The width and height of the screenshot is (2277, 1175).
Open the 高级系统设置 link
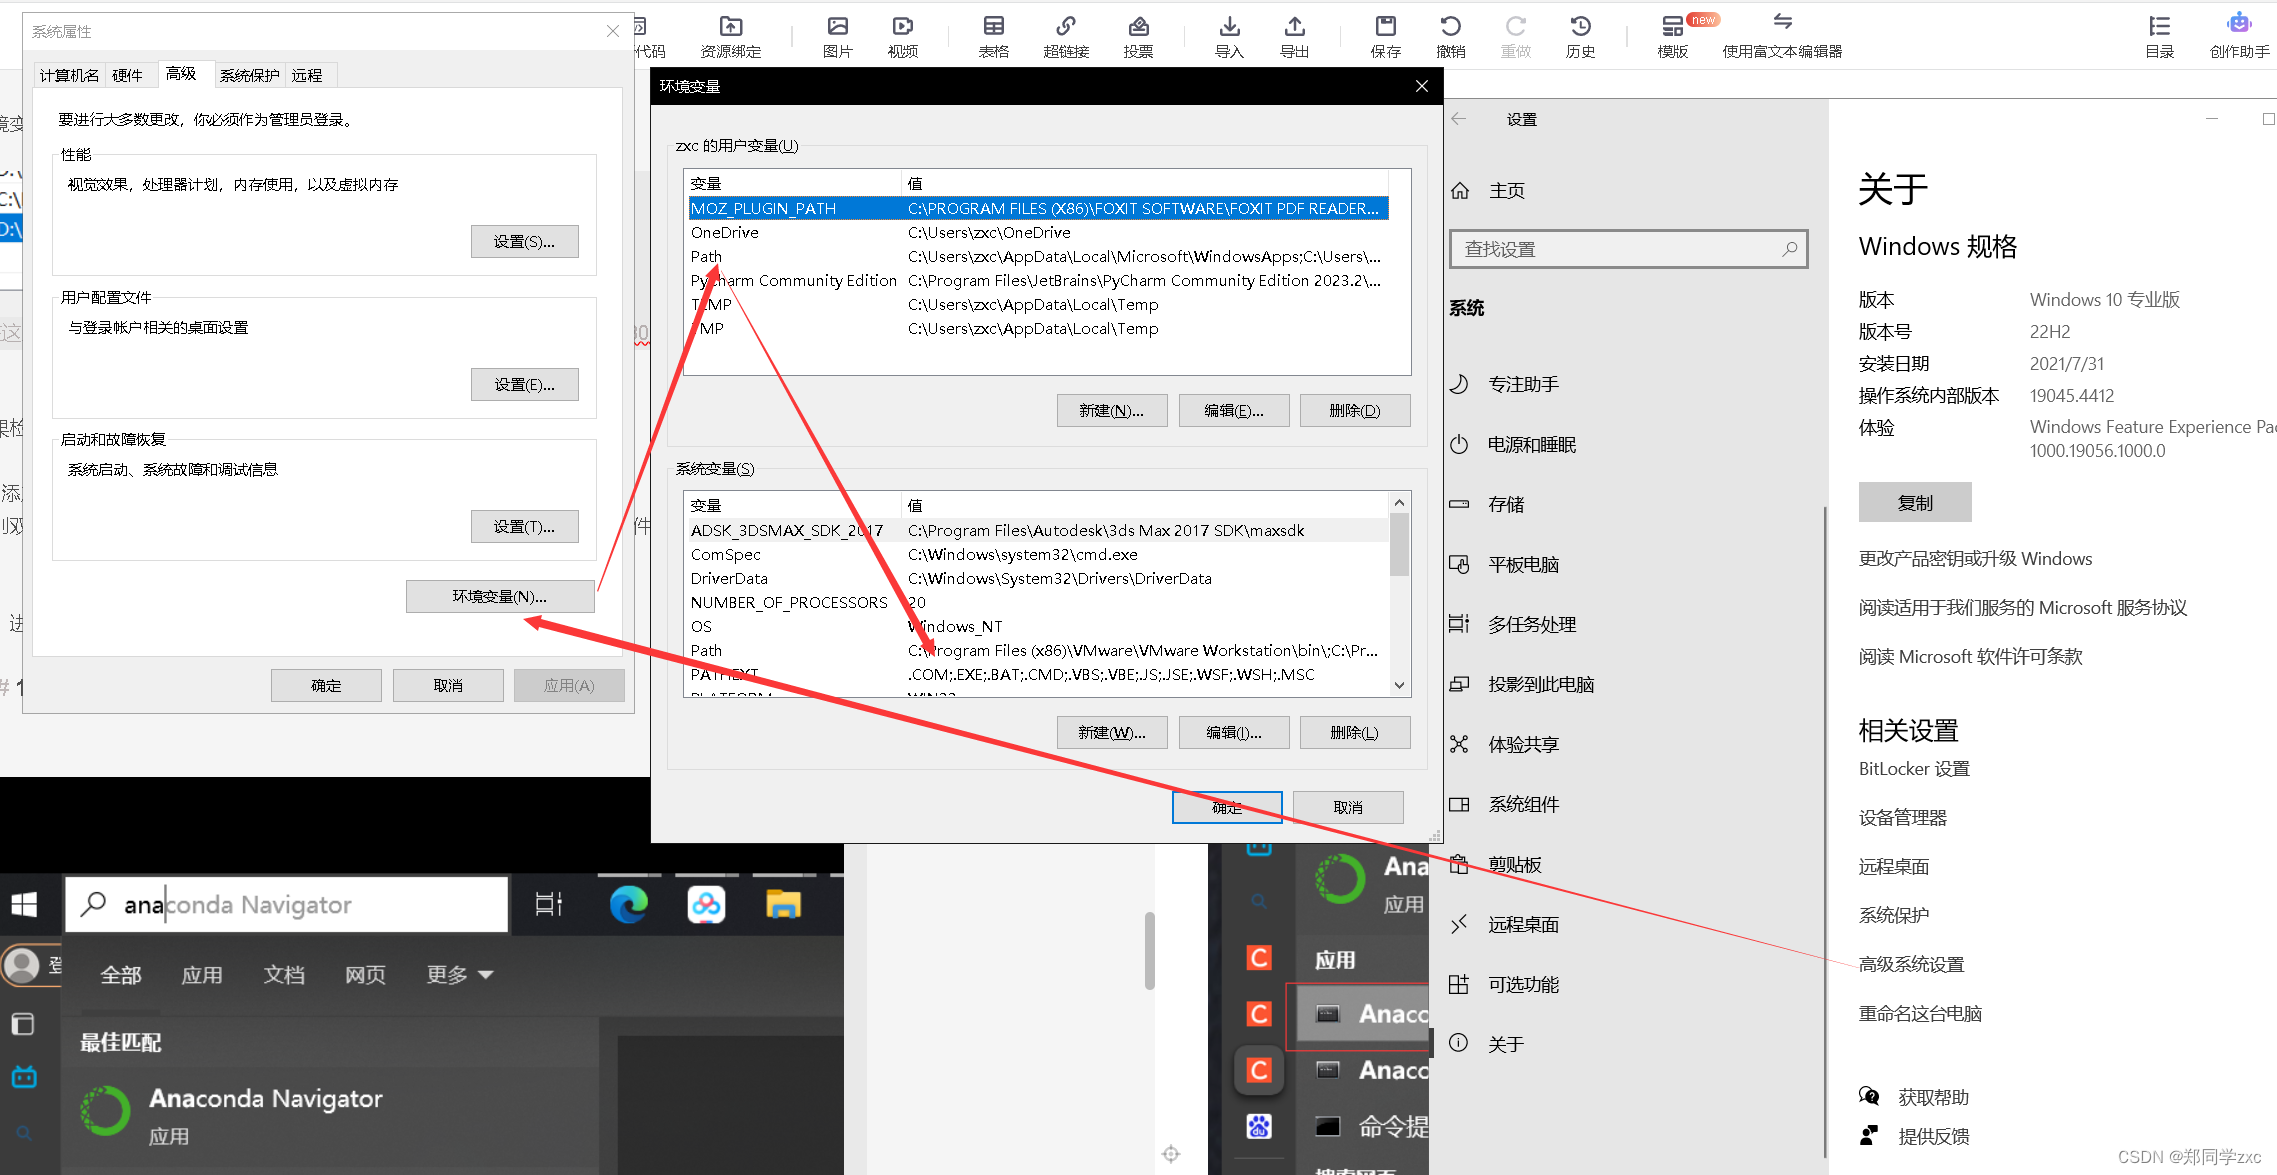coord(1911,965)
